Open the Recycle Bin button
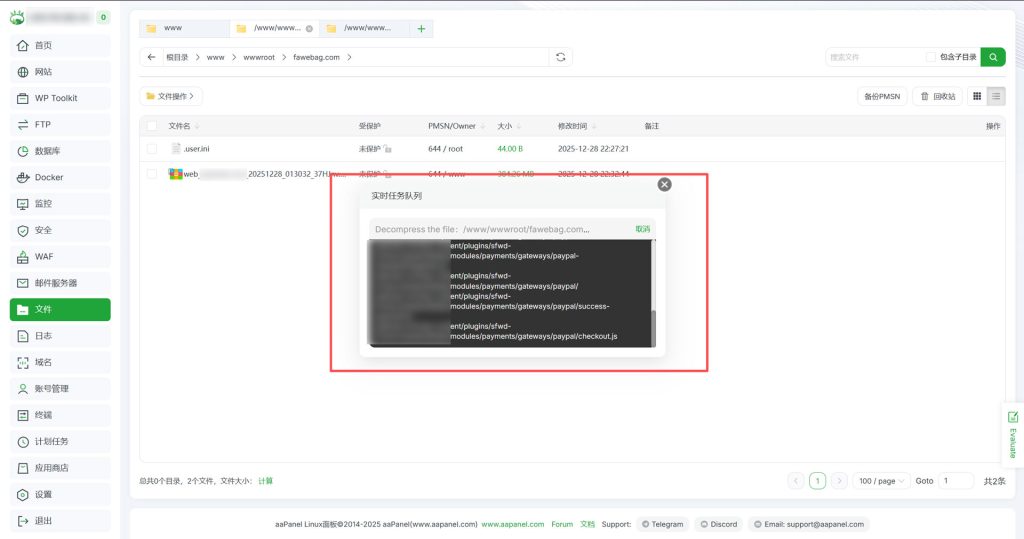The width and height of the screenshot is (1024, 539). tap(937, 96)
